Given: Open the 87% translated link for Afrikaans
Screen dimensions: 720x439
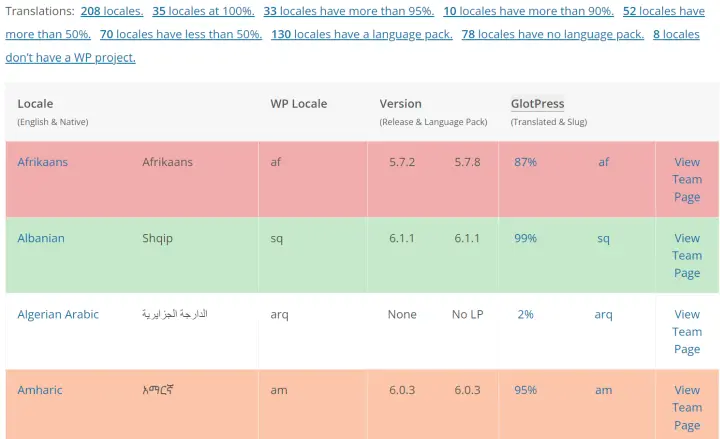Looking at the screenshot, I should tap(525, 162).
